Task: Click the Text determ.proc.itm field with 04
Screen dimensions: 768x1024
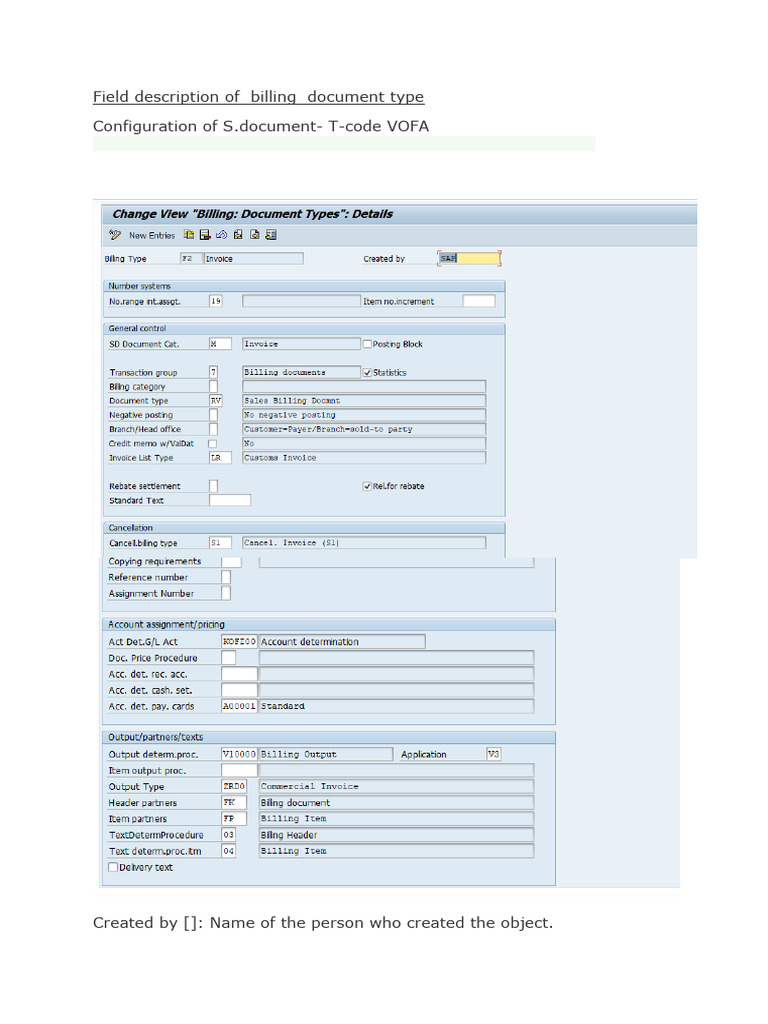Action: tap(229, 851)
